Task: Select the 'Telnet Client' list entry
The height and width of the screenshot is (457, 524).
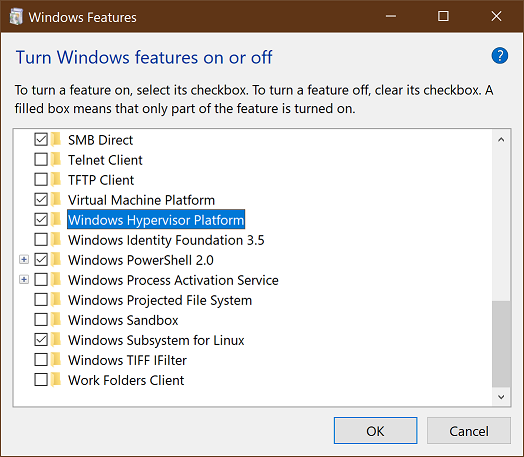Action: coord(105,160)
